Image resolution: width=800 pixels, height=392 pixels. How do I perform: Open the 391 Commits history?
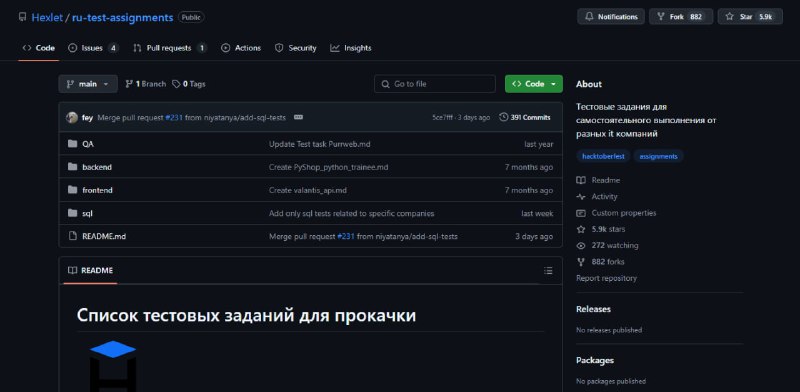(525, 117)
